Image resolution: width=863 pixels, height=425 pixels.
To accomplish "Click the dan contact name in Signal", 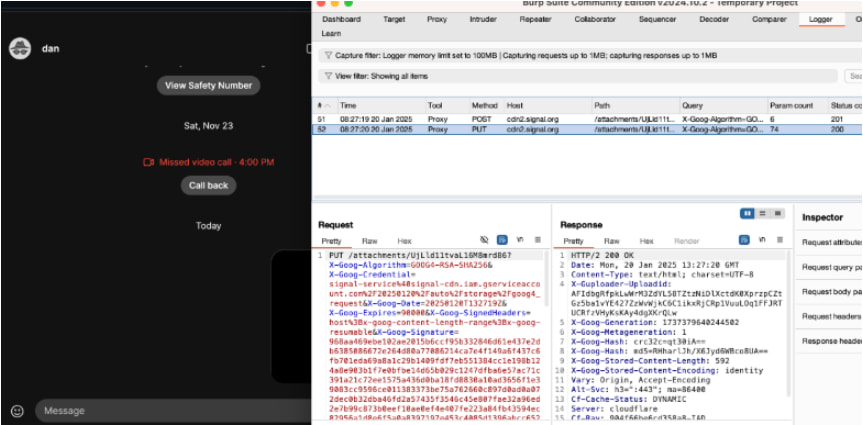I will [51, 48].
